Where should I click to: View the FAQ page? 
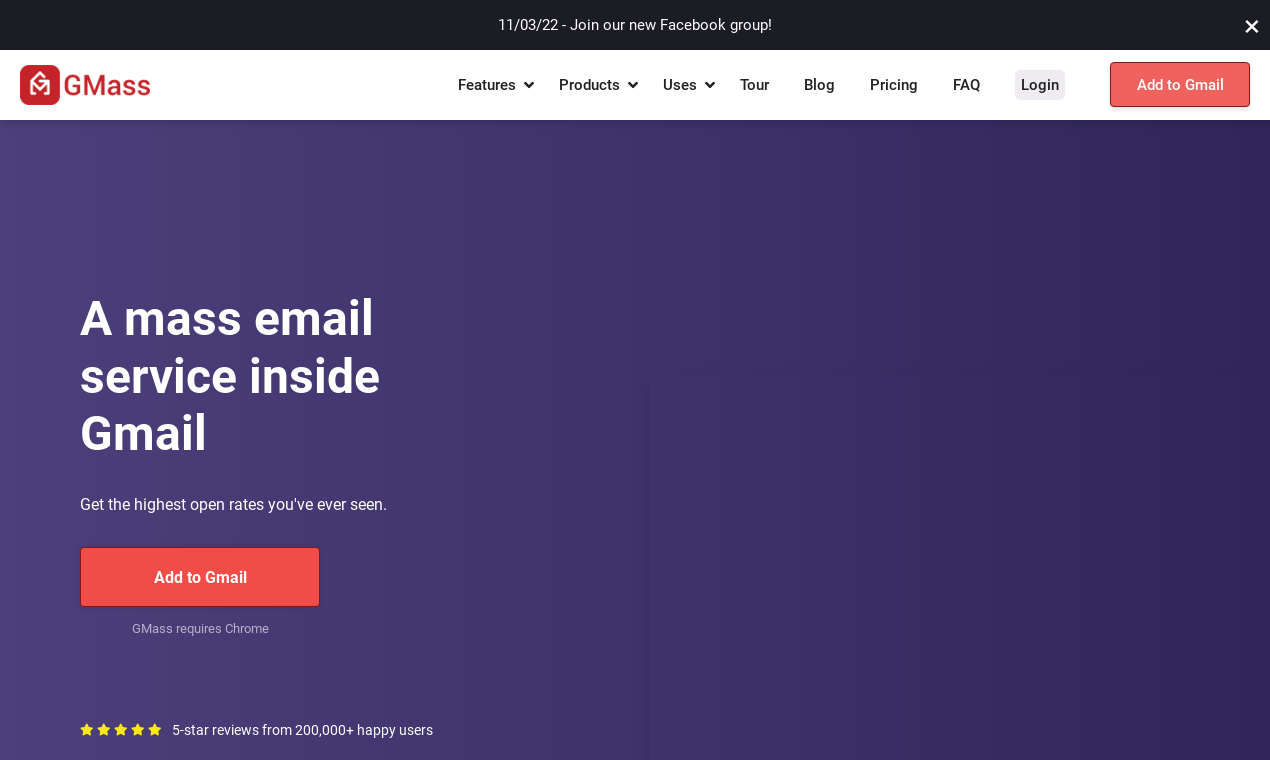[x=966, y=85]
